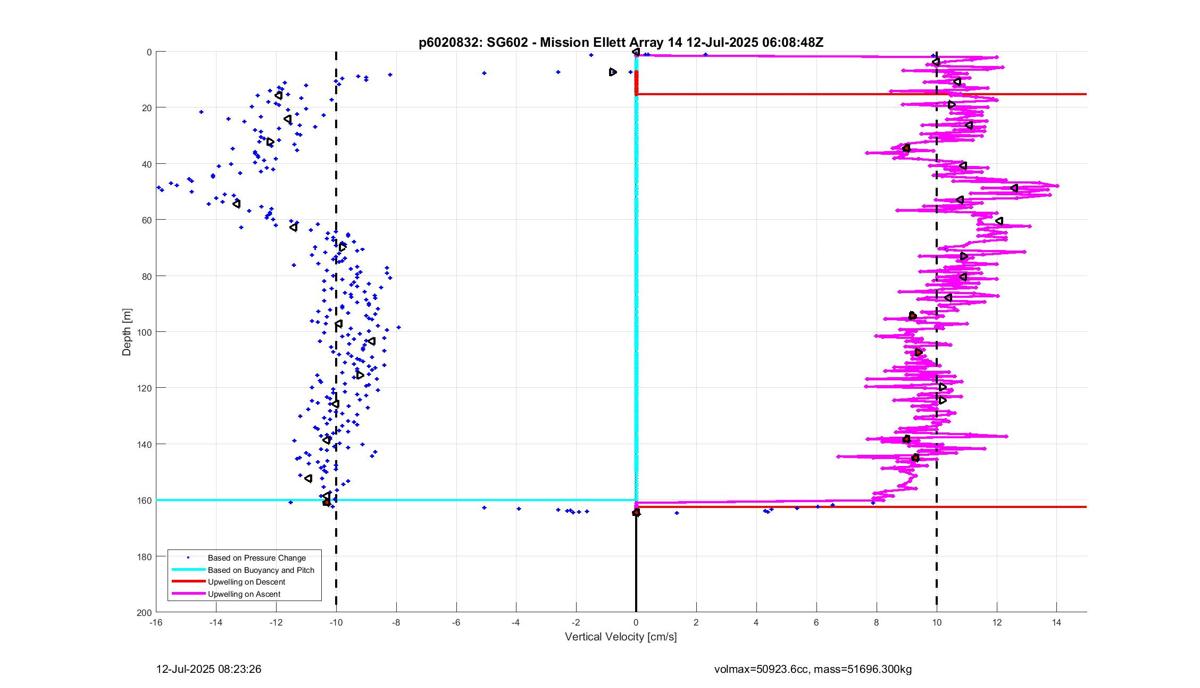Click the '-16' velocity tick label

[x=156, y=622]
